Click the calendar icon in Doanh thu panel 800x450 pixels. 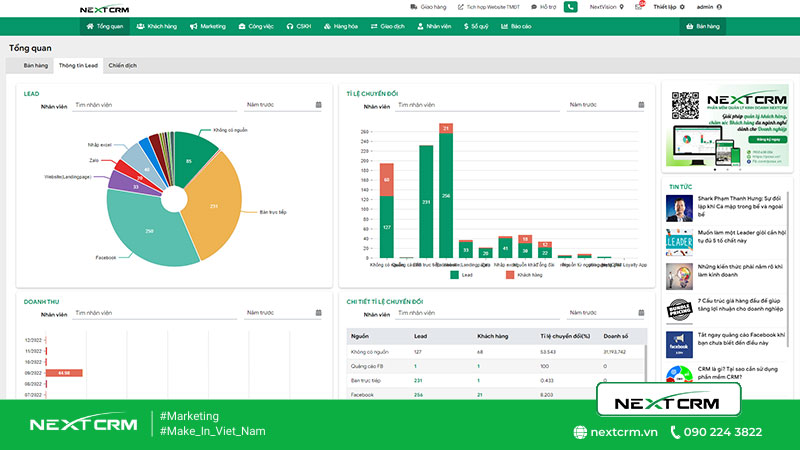(318, 314)
